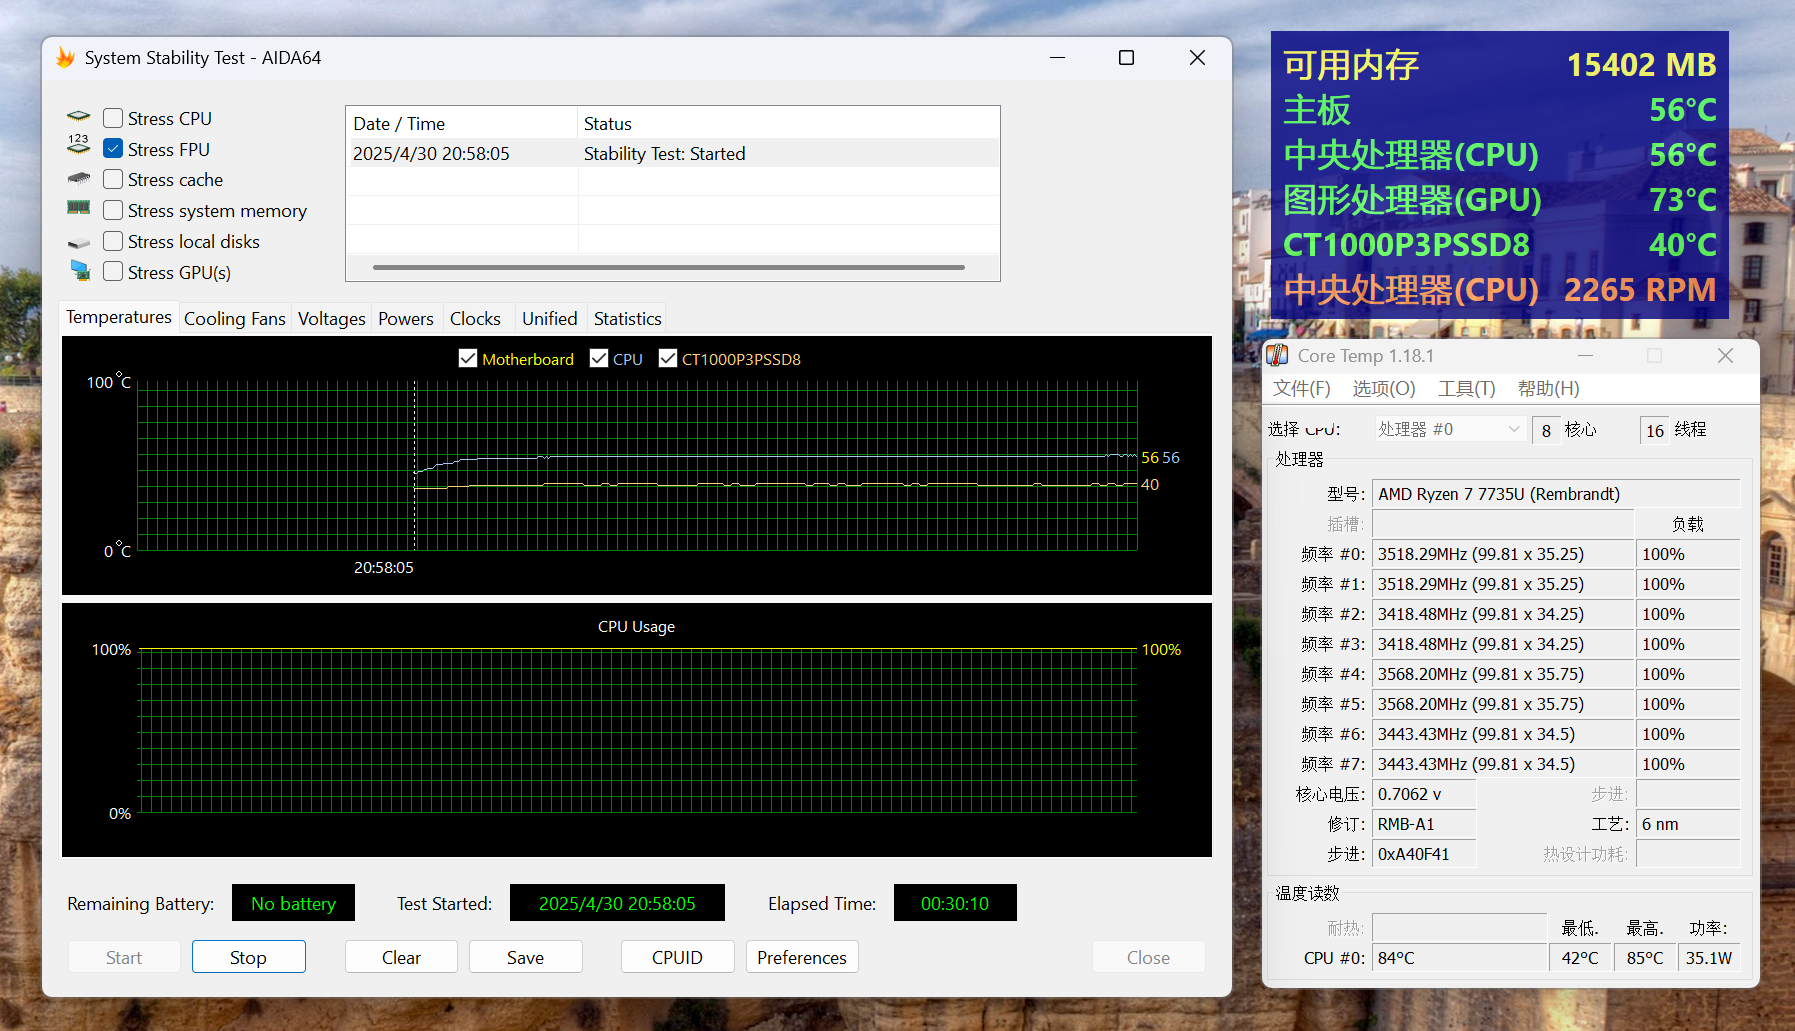Screen dimensions: 1795x1031
Task: Click the Core Temp app icon in title bar
Action: [1278, 355]
